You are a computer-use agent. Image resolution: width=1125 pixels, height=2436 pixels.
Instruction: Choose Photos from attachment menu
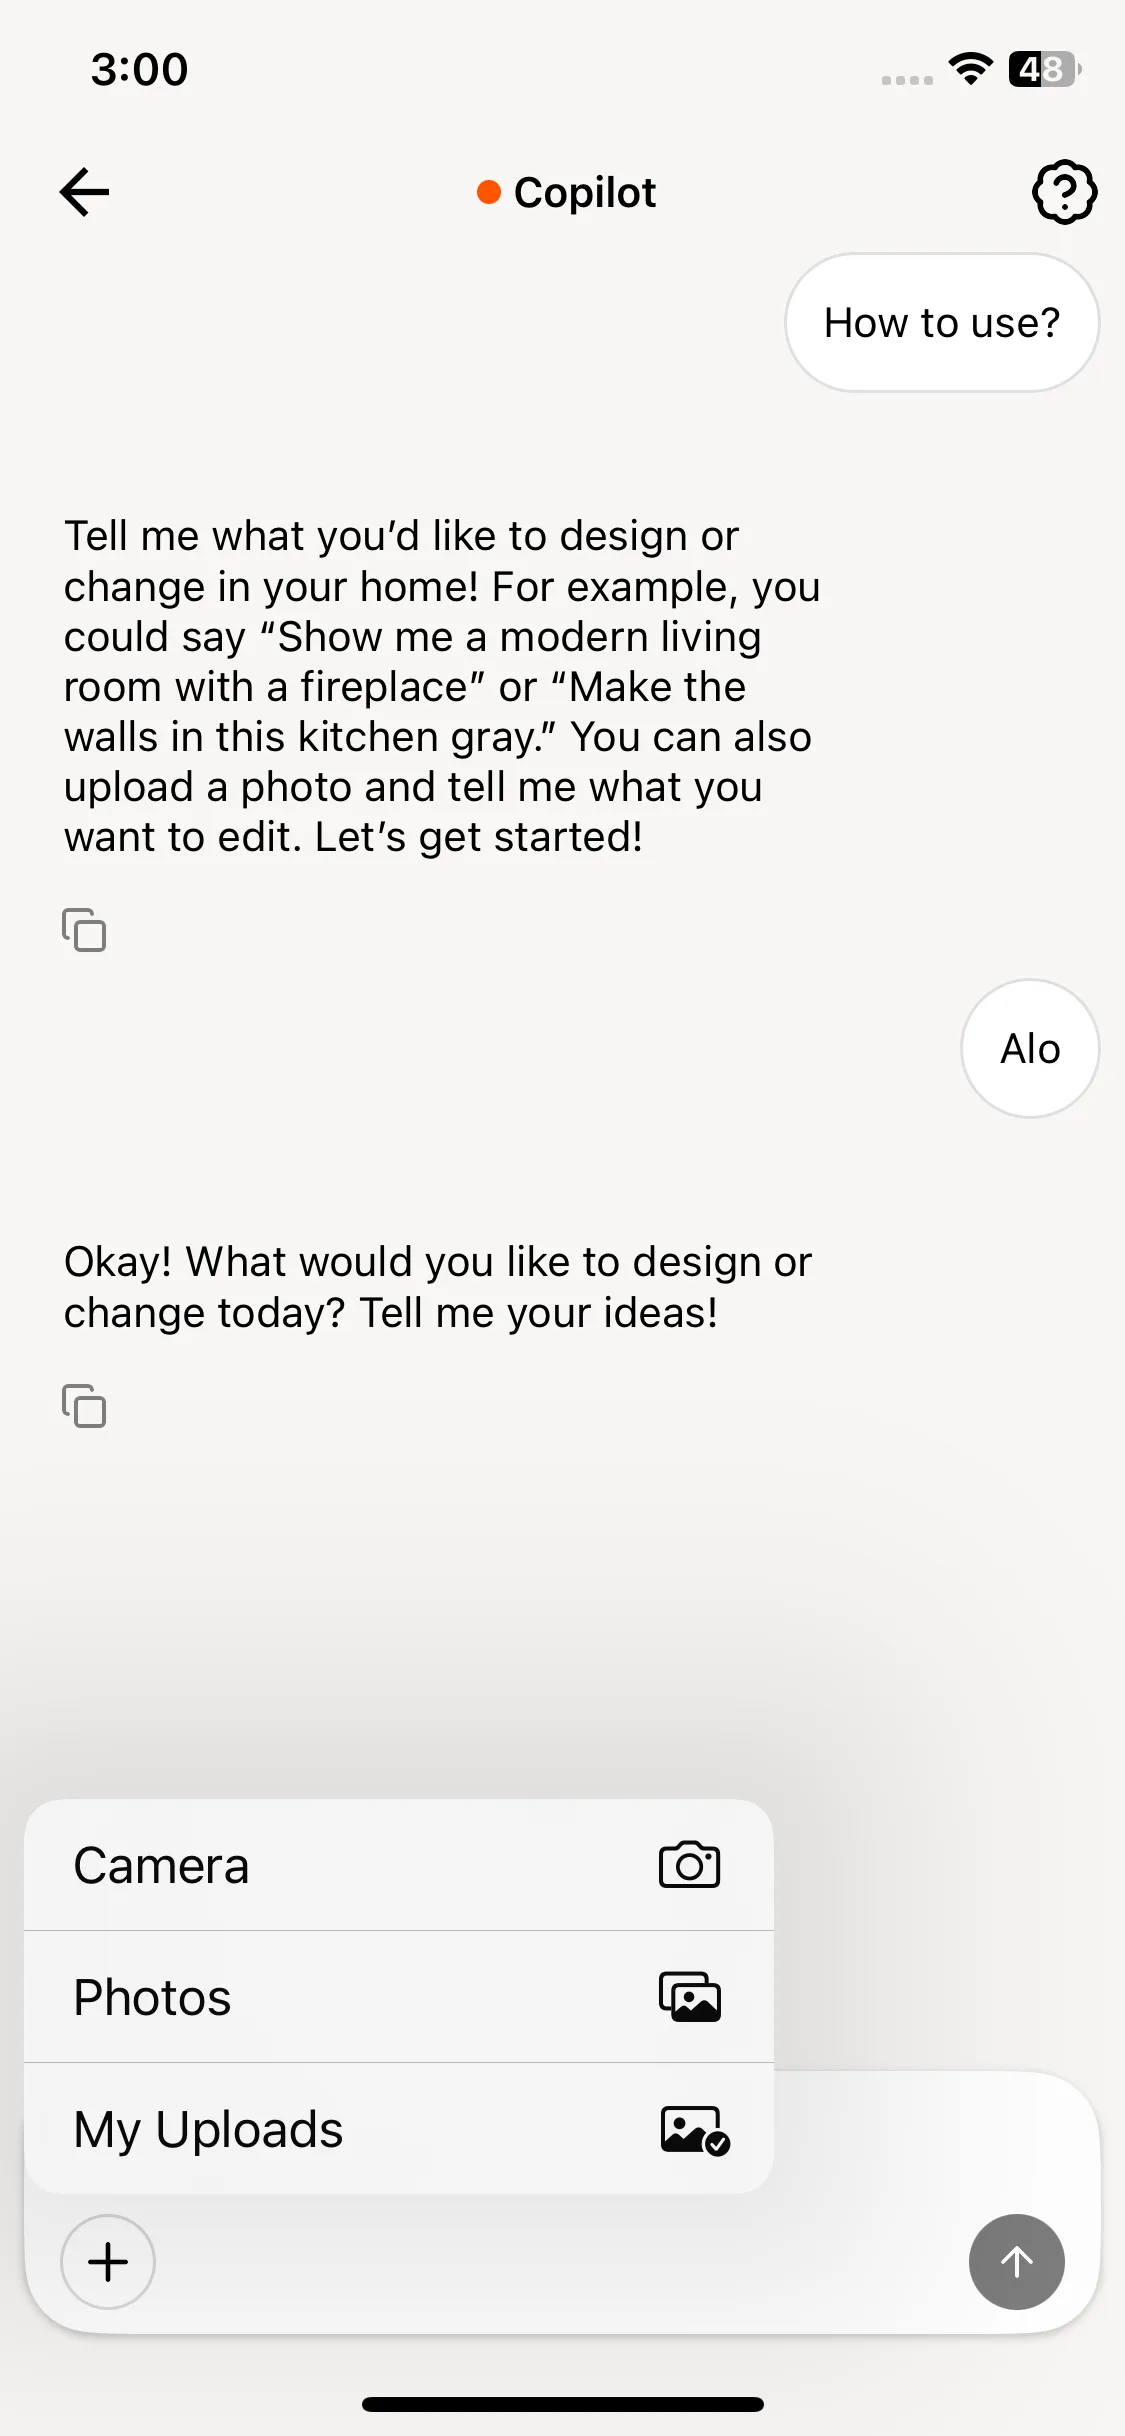[399, 1997]
